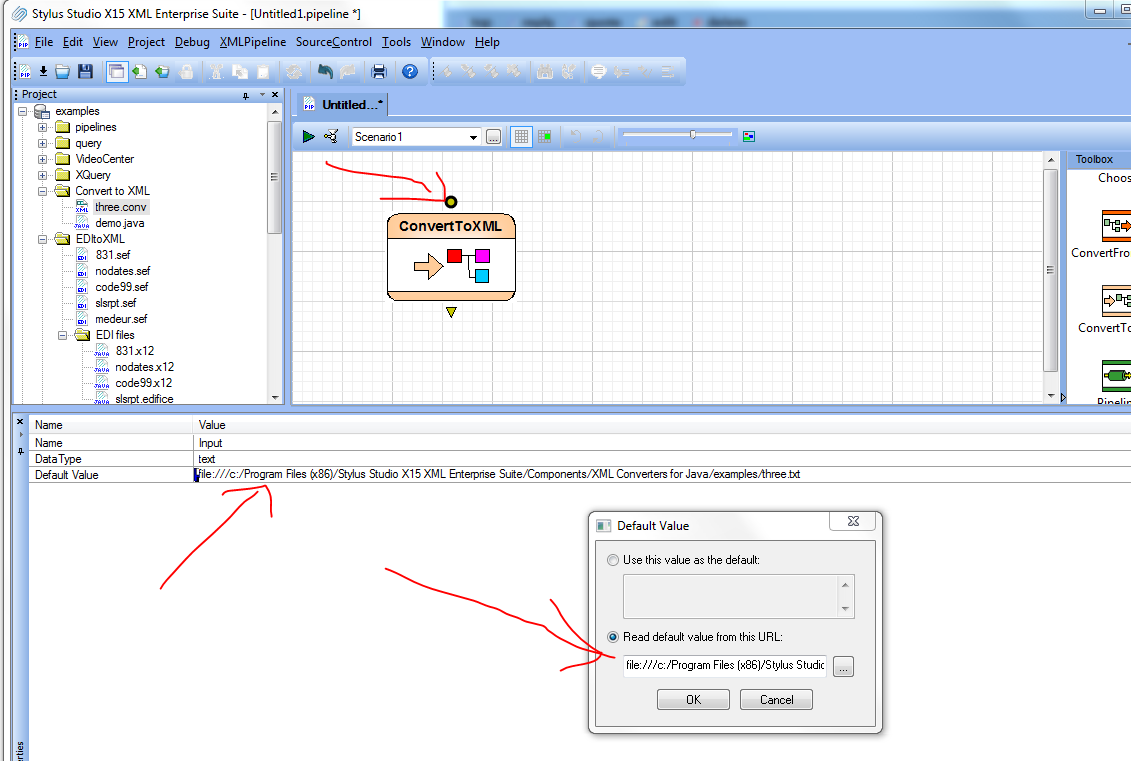The height and width of the screenshot is (761, 1131).
Task: Click the Open file folder toolbar icon
Action: 63,71
